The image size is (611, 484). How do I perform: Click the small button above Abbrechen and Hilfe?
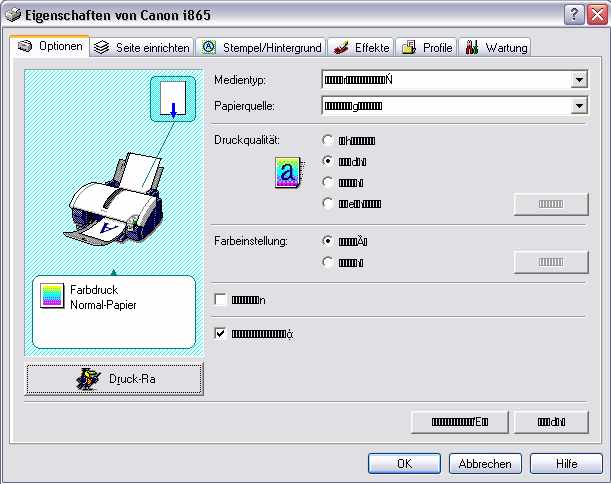(551, 422)
